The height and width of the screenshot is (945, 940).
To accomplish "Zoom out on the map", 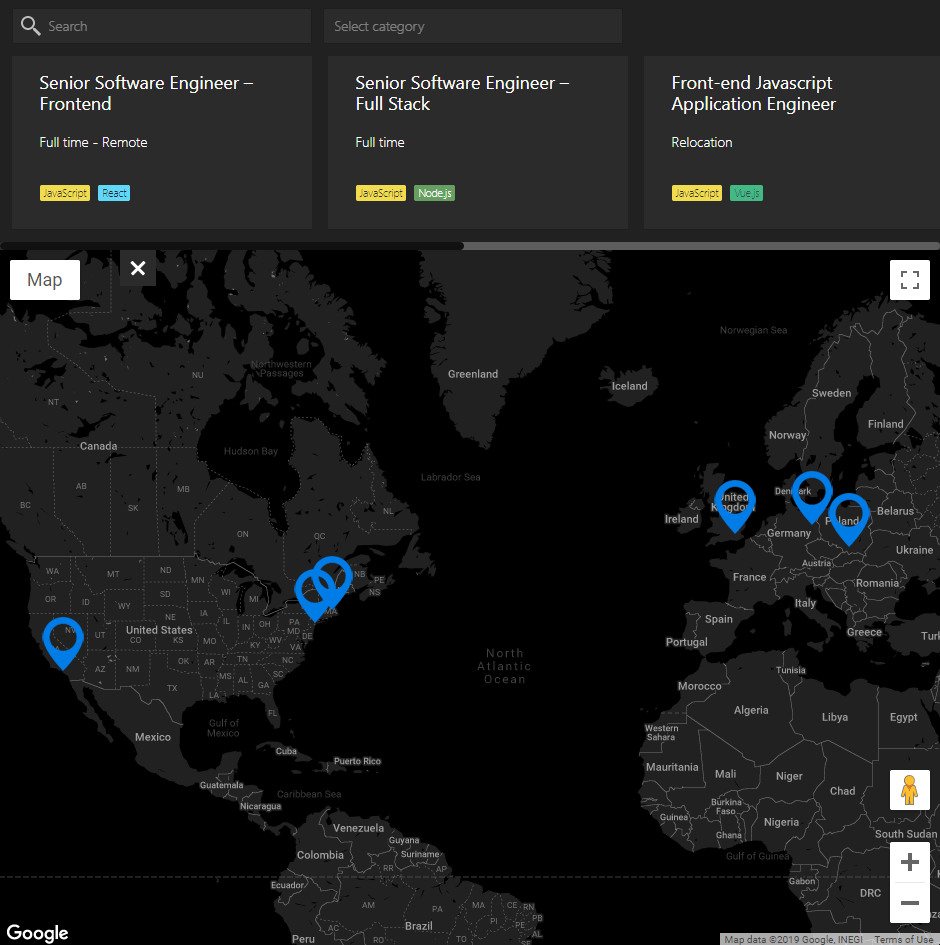I will pyautogui.click(x=909, y=903).
